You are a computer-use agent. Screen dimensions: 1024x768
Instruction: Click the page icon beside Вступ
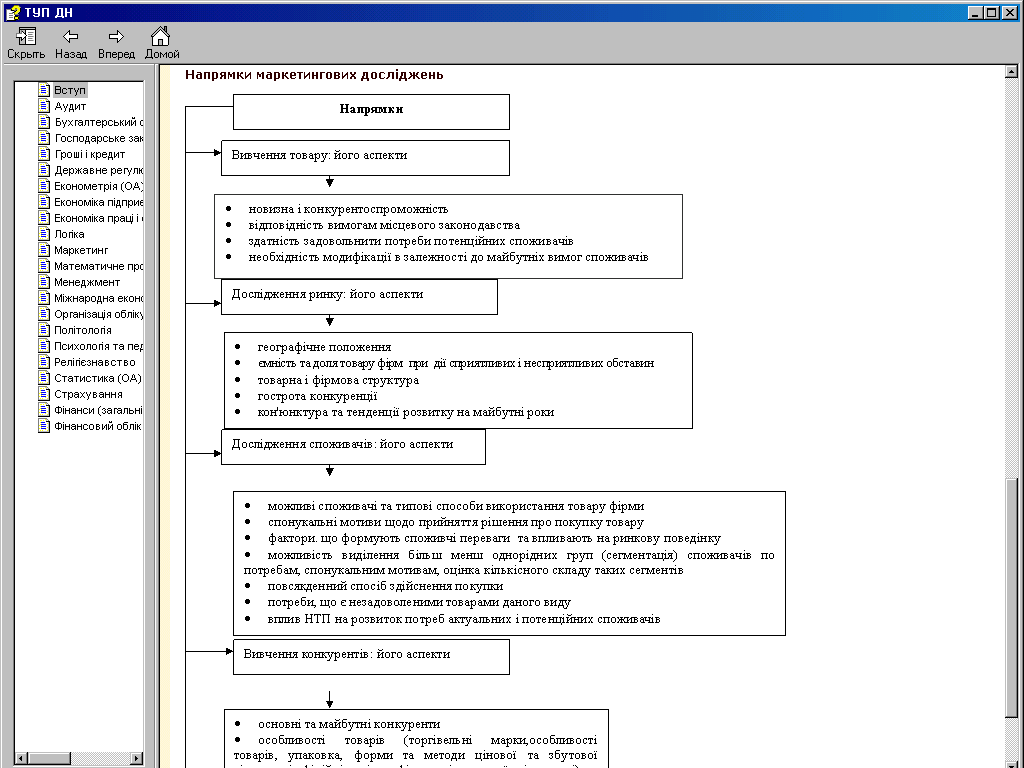pos(44,90)
